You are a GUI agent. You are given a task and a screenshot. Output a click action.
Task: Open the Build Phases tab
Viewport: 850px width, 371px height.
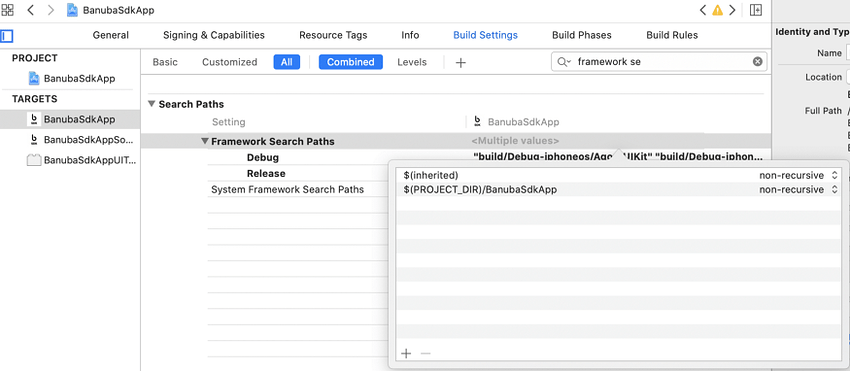pyautogui.click(x=582, y=35)
